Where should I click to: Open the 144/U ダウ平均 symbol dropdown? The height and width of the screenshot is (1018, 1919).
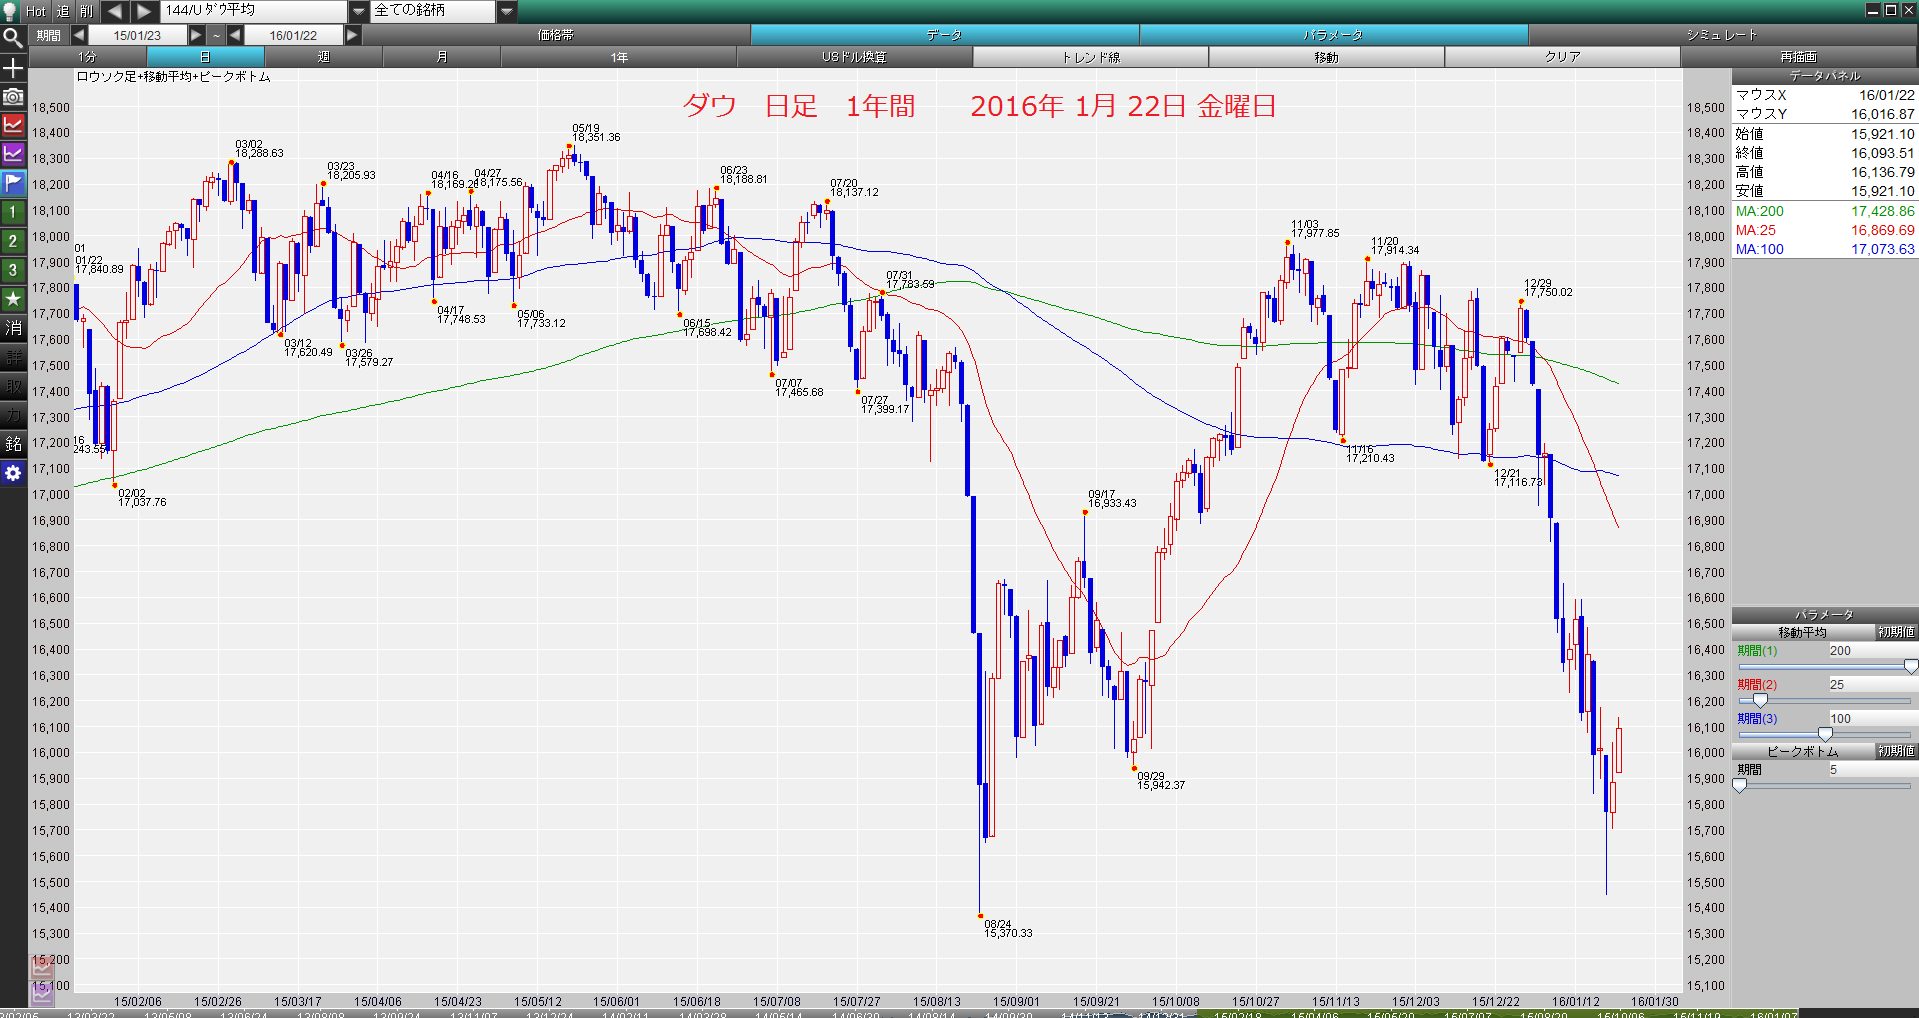click(x=359, y=11)
